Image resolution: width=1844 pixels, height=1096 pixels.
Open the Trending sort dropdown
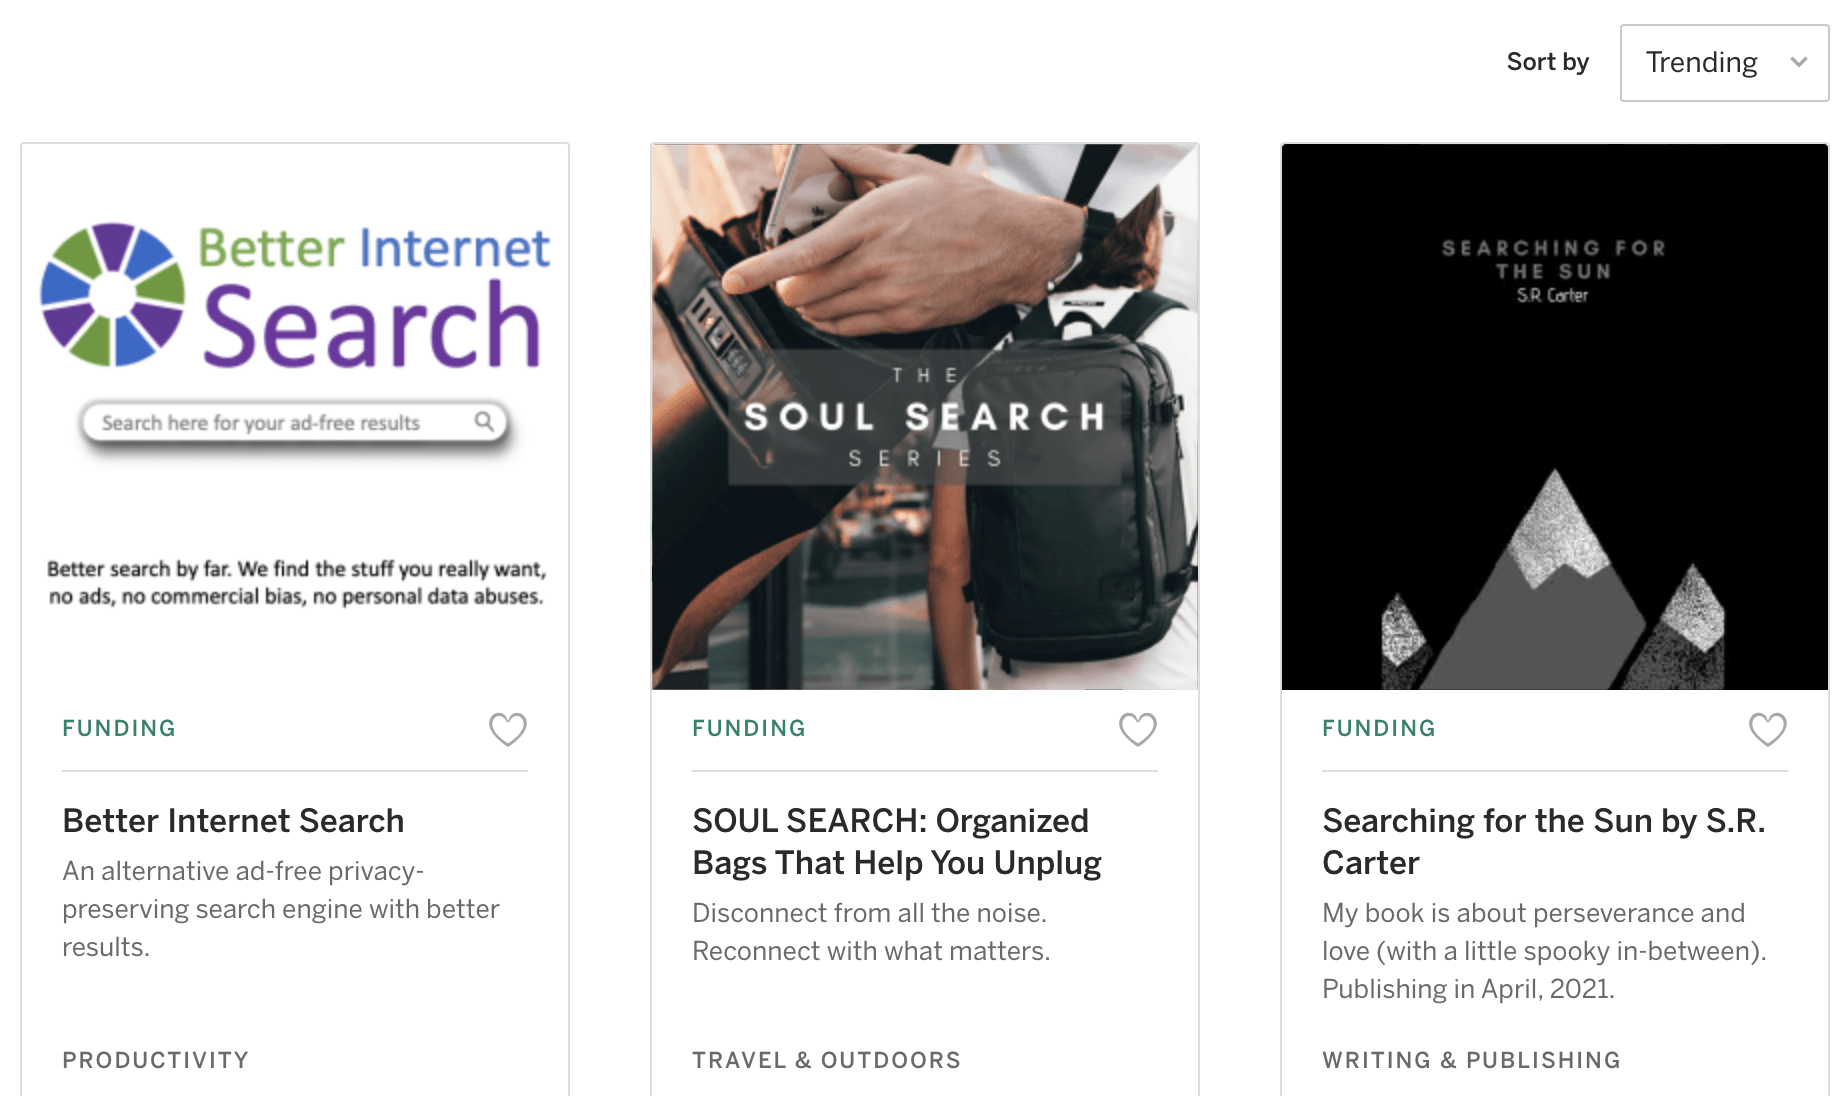click(x=1723, y=63)
